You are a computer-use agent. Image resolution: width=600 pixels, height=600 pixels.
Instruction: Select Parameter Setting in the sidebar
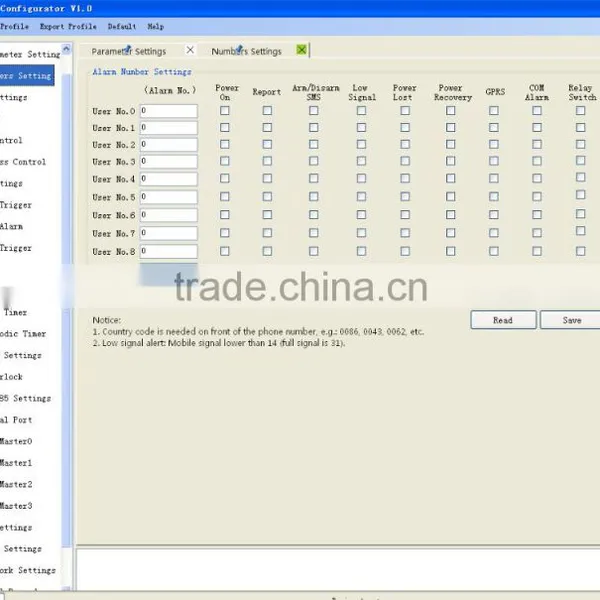click(30, 54)
